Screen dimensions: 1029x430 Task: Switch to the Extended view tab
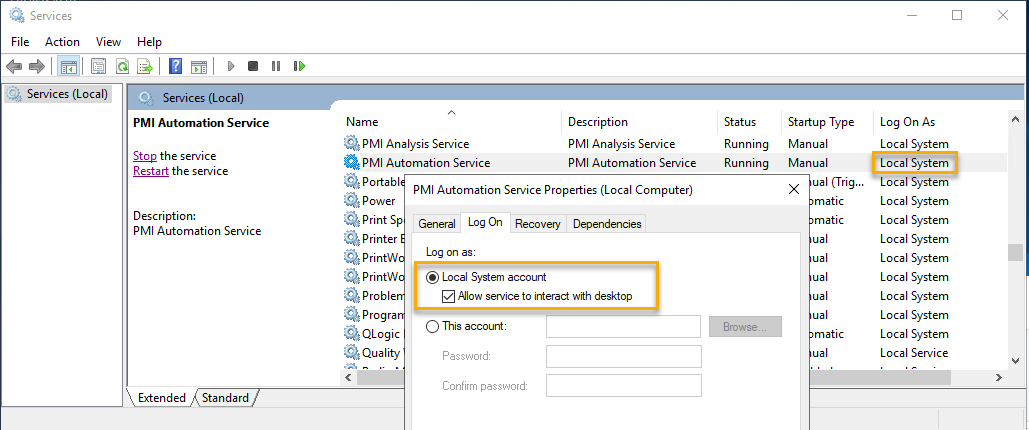161,398
